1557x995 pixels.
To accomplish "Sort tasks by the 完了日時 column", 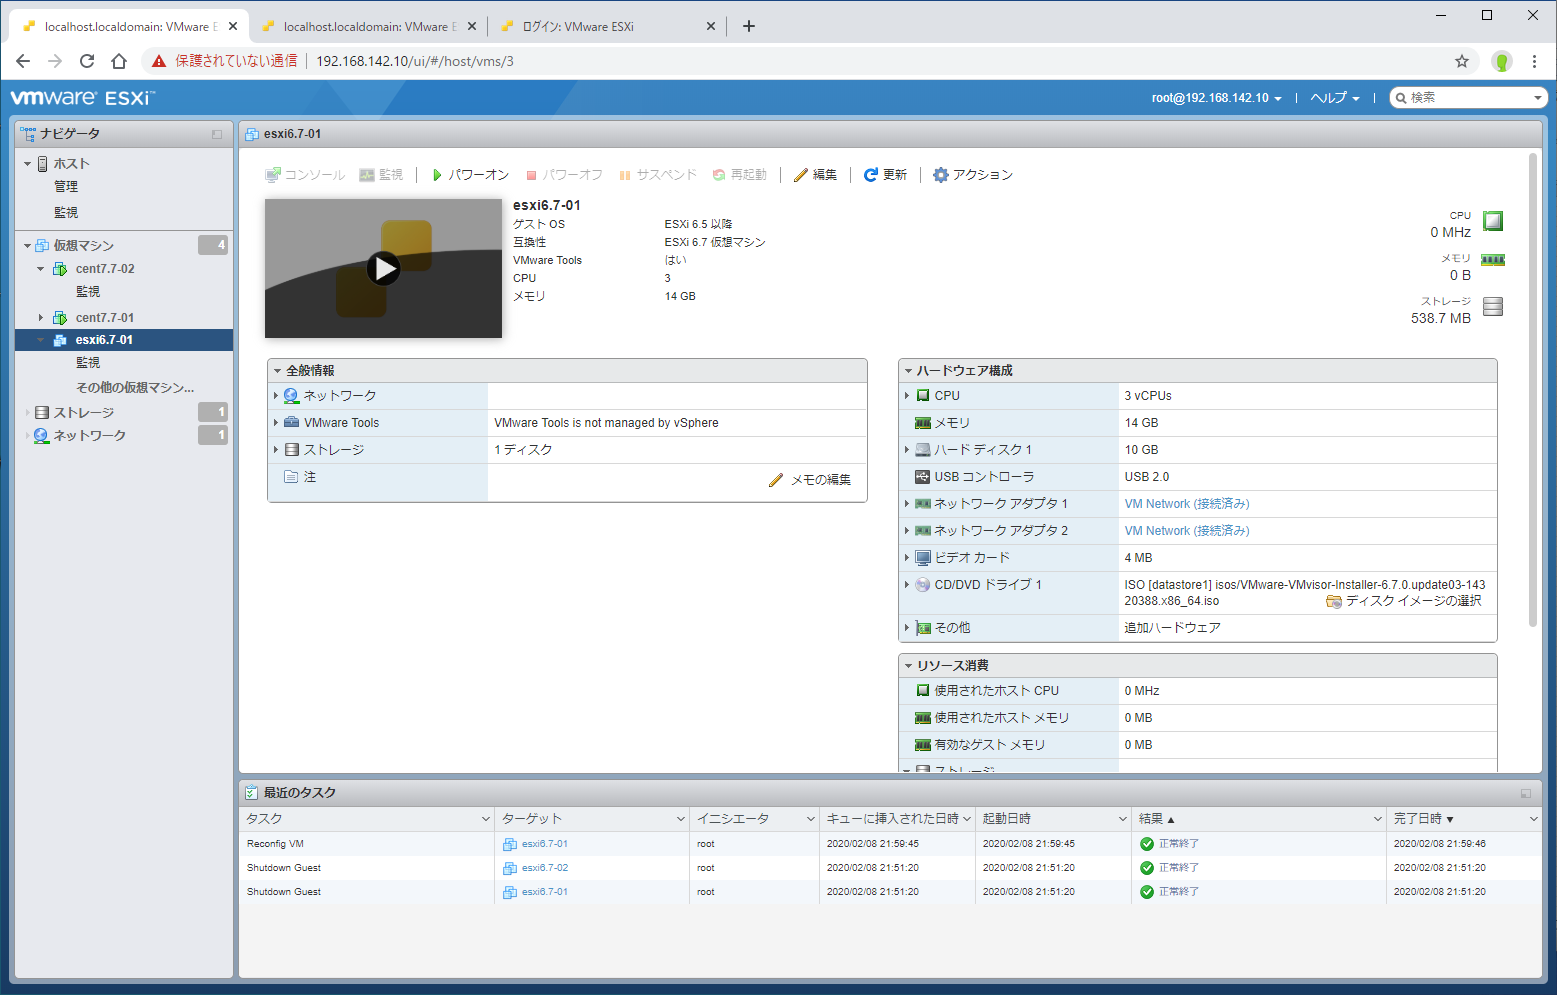I will pos(1465,819).
